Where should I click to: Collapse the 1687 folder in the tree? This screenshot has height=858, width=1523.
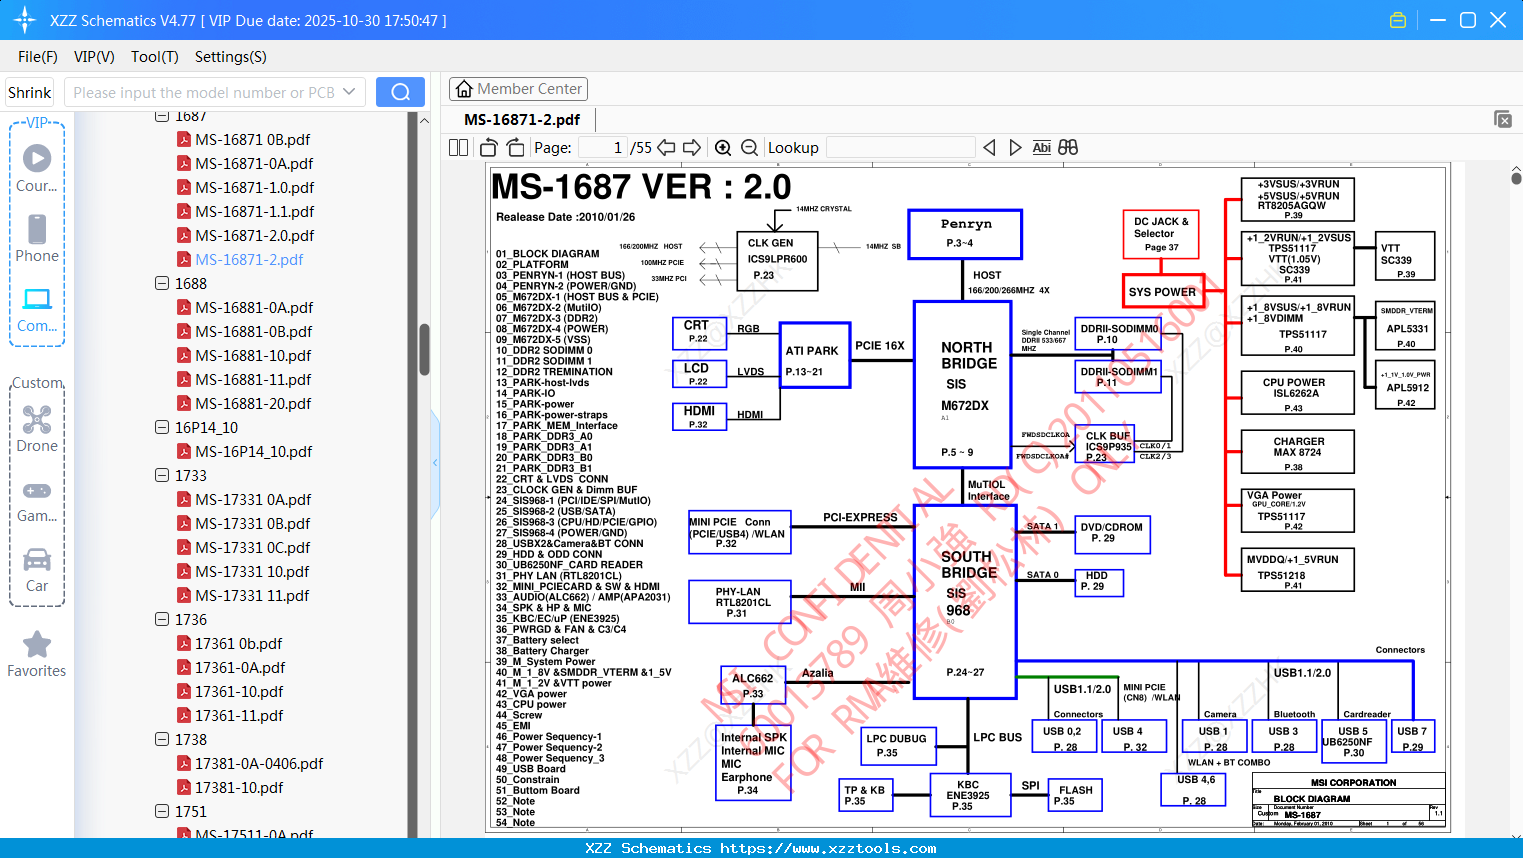pos(161,115)
